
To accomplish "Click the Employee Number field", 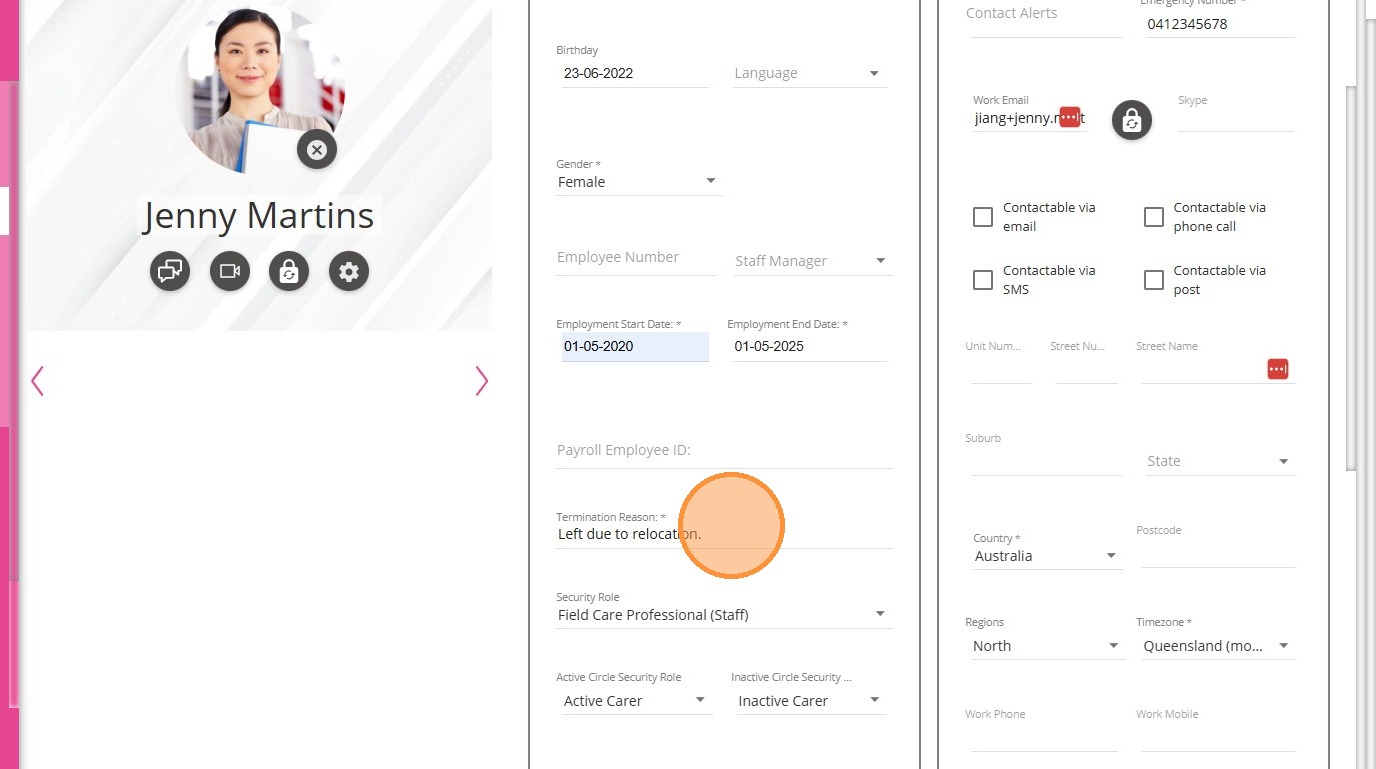I will 635,258.
